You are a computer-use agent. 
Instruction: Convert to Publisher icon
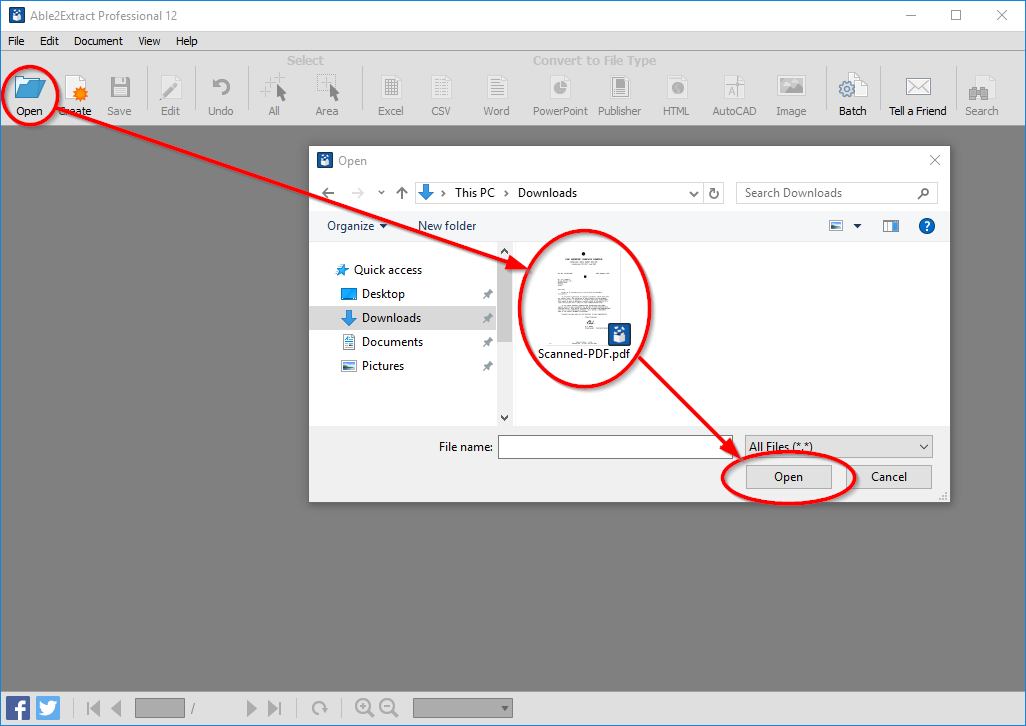point(619,88)
